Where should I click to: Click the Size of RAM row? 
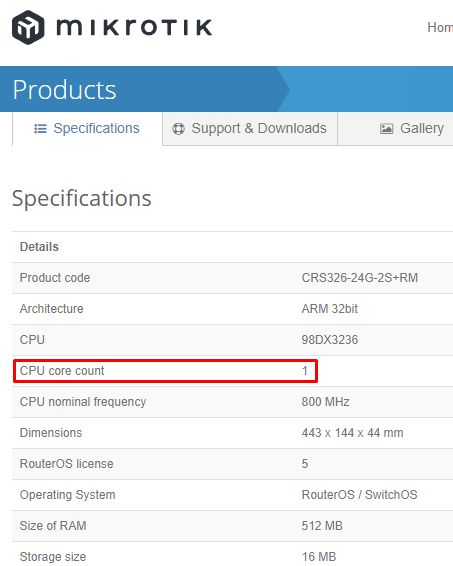click(232, 526)
